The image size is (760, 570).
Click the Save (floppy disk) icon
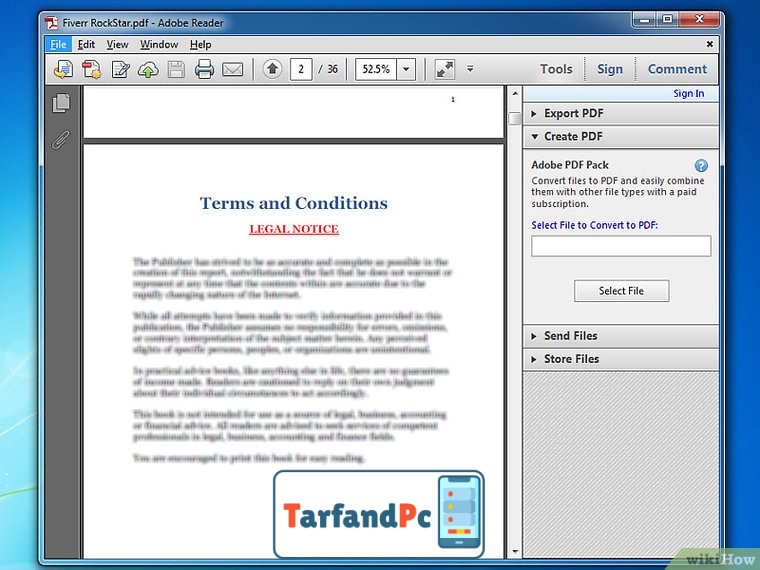[x=176, y=70]
